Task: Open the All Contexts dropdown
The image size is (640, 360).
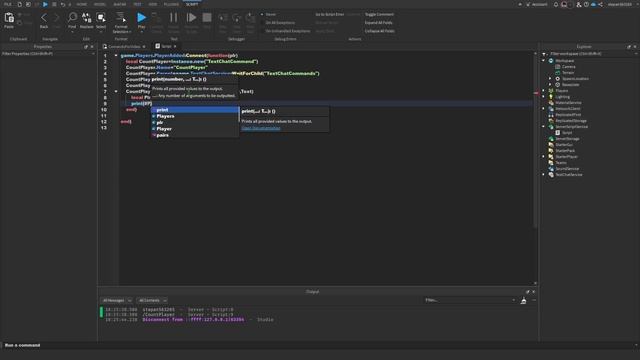Action: point(152,300)
